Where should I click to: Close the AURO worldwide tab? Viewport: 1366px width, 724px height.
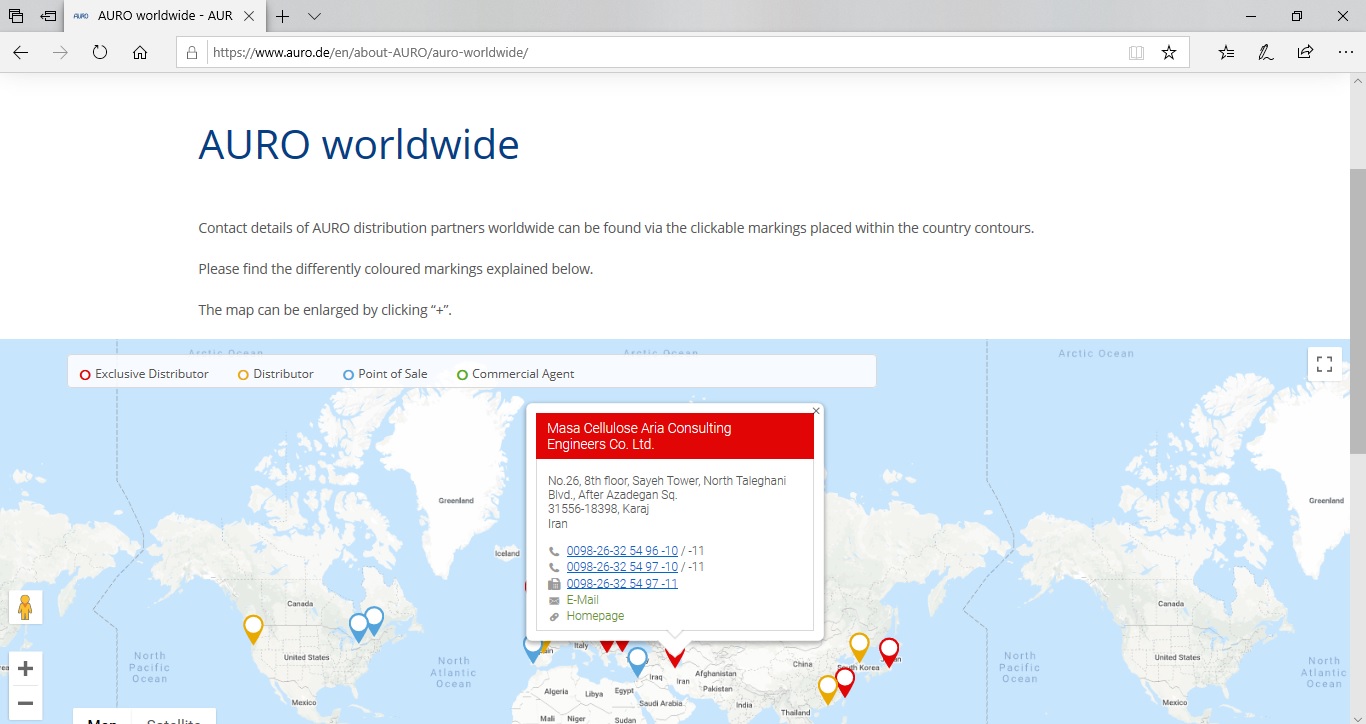click(251, 16)
